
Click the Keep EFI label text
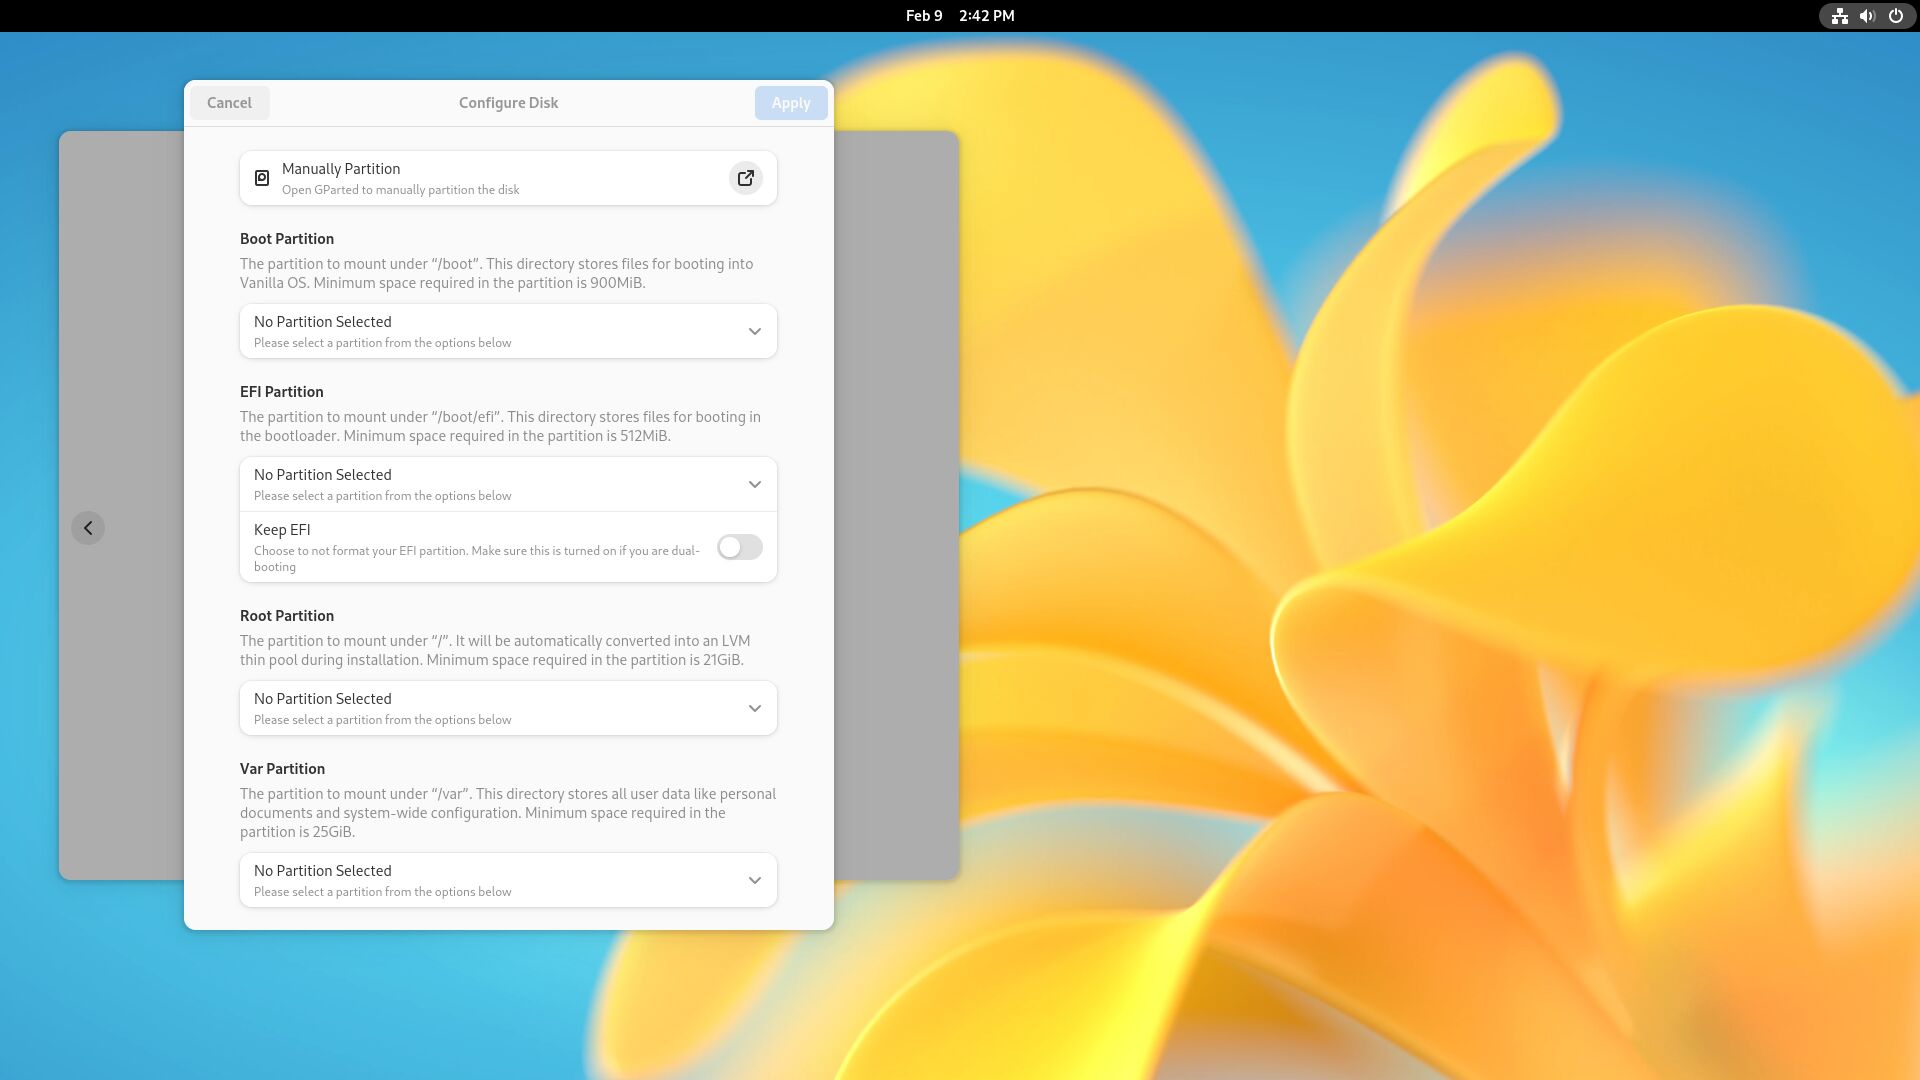click(282, 530)
